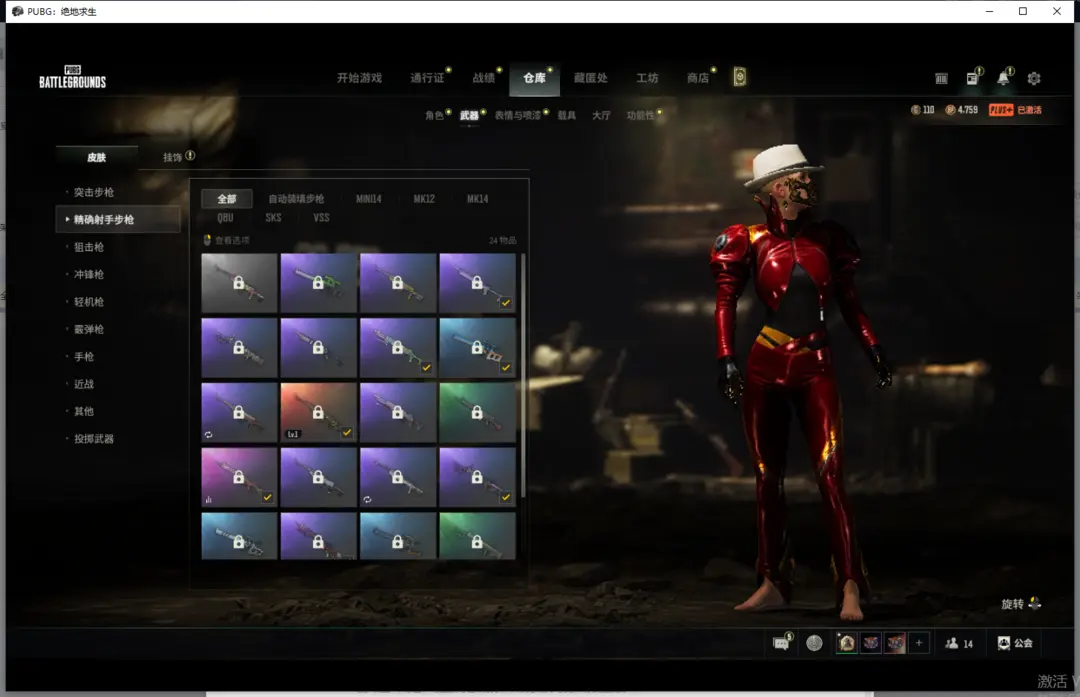Open the barcode-style icon in top bar
This screenshot has width=1080, height=697.
click(941, 79)
